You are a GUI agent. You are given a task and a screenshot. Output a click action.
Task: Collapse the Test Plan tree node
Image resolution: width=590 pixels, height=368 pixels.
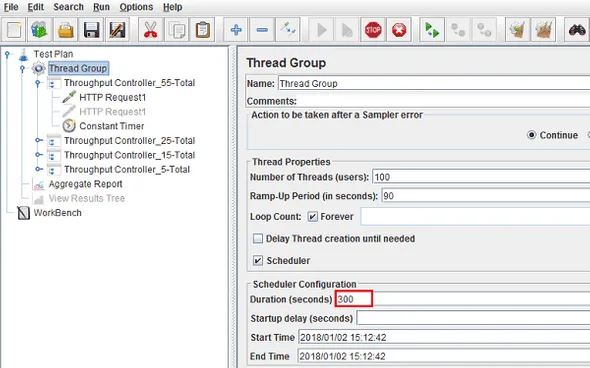coord(7,55)
